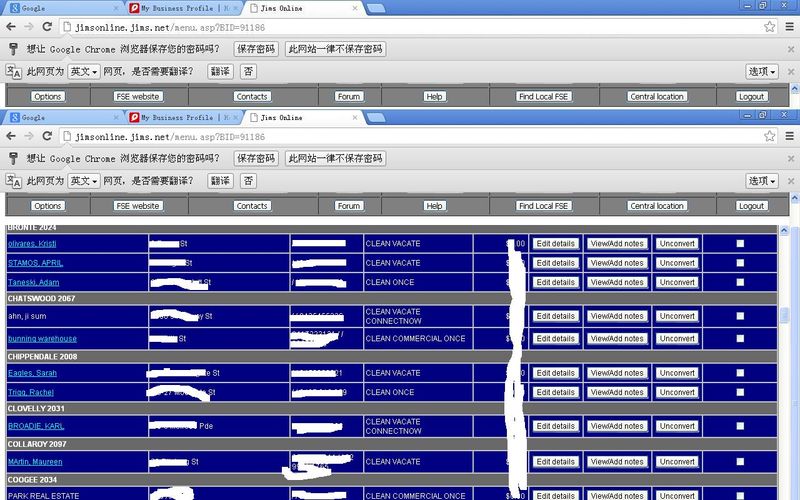Click Logout in lower window navigation
Viewport: 800px width, 500px height.
(x=751, y=206)
